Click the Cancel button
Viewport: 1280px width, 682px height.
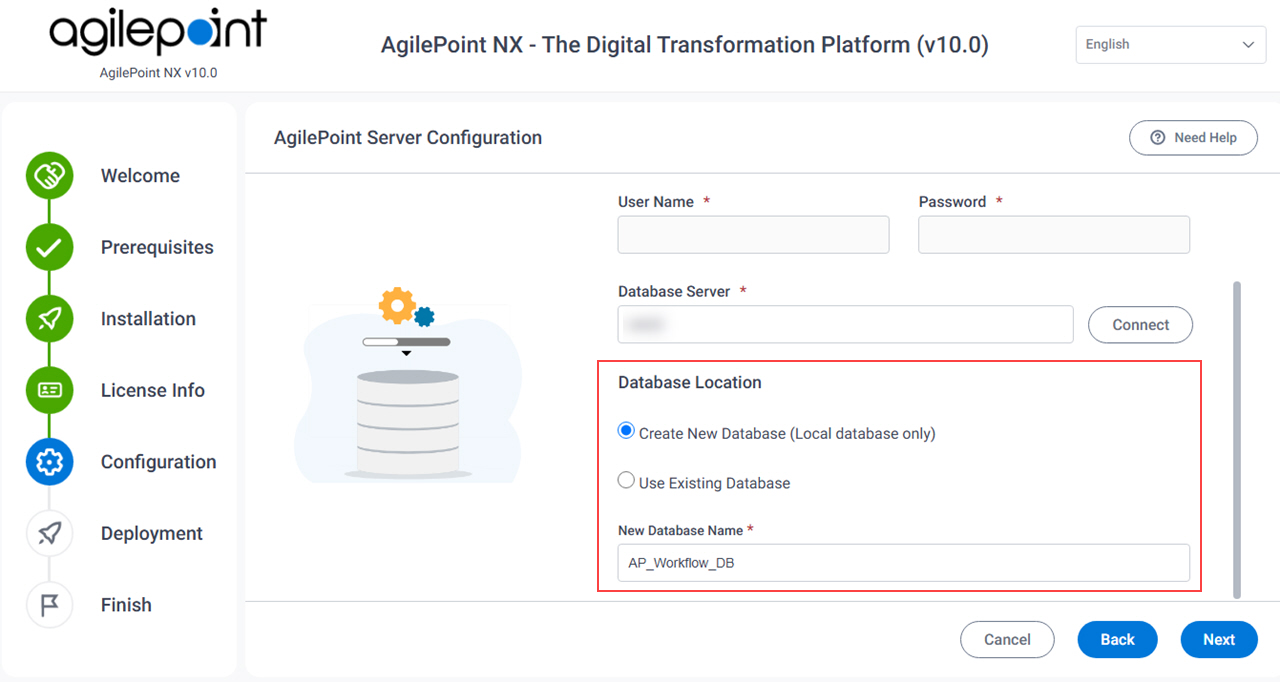(x=1007, y=640)
